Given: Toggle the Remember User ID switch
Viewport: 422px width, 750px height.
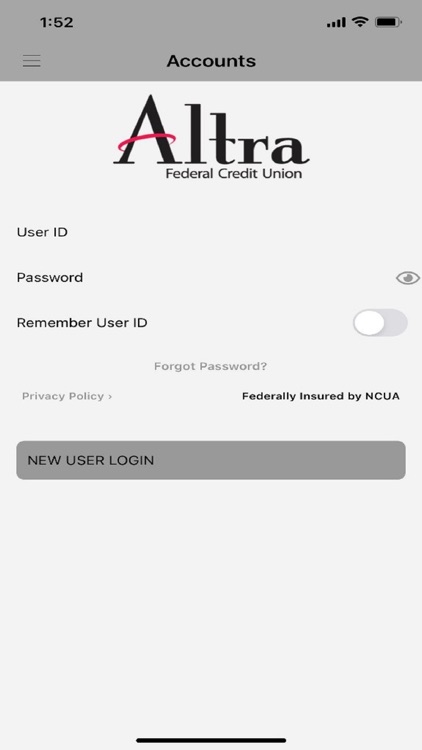Looking at the screenshot, I should [380, 323].
